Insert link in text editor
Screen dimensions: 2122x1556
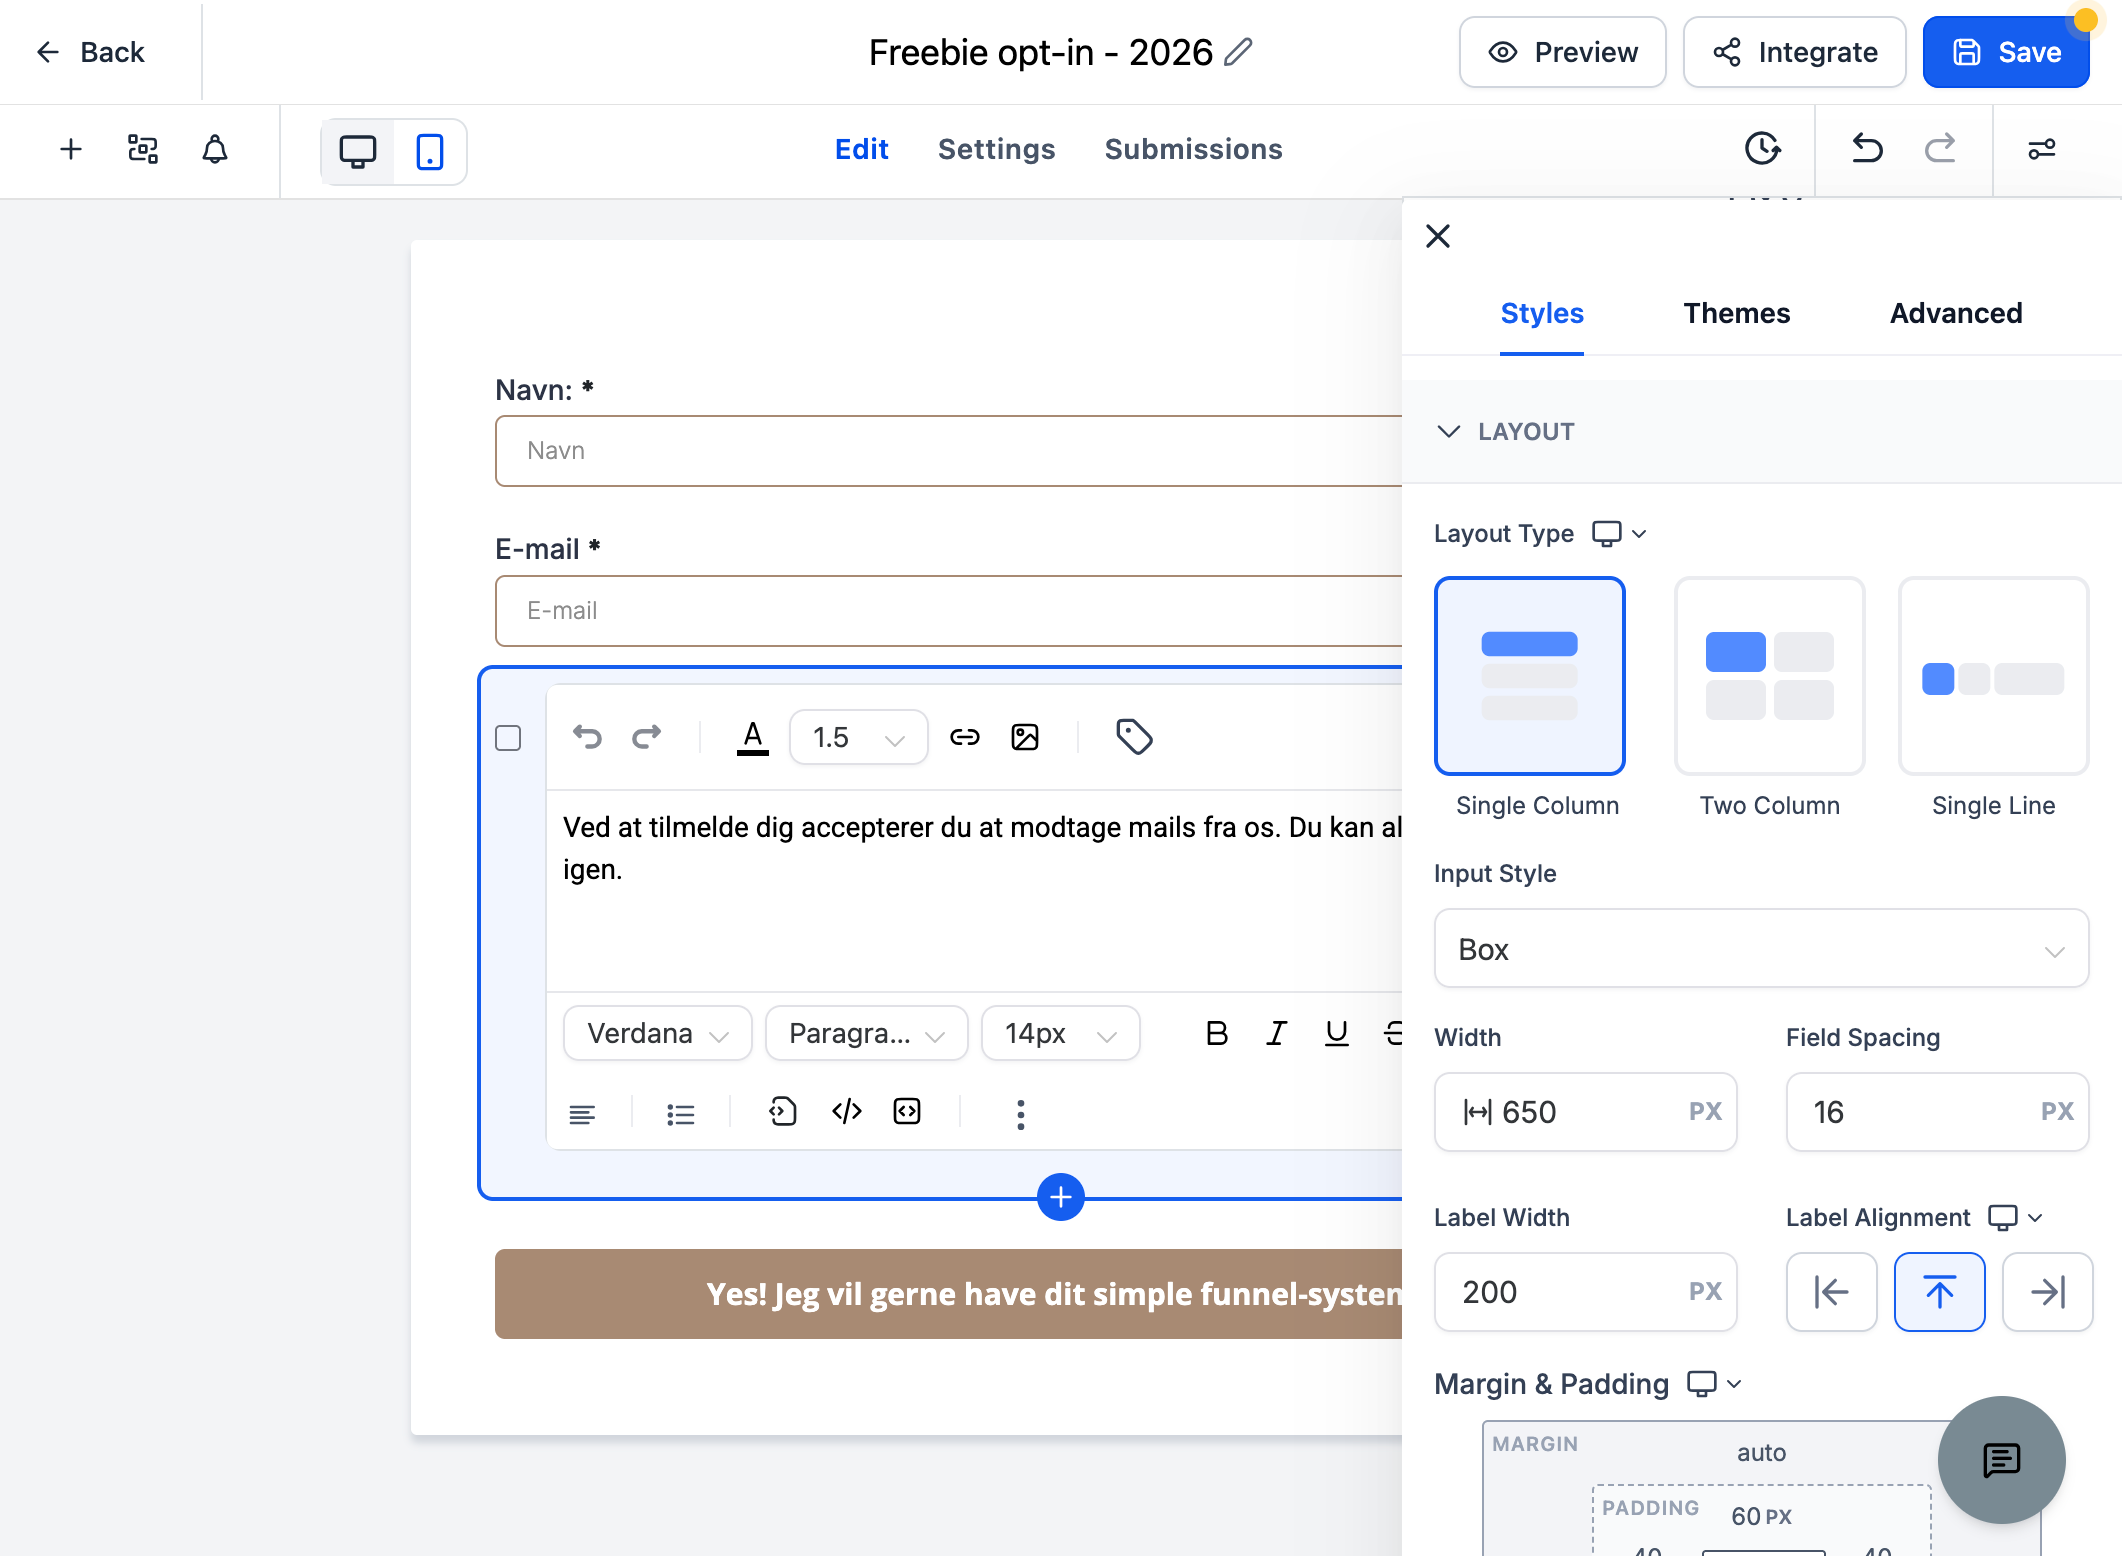tap(965, 737)
